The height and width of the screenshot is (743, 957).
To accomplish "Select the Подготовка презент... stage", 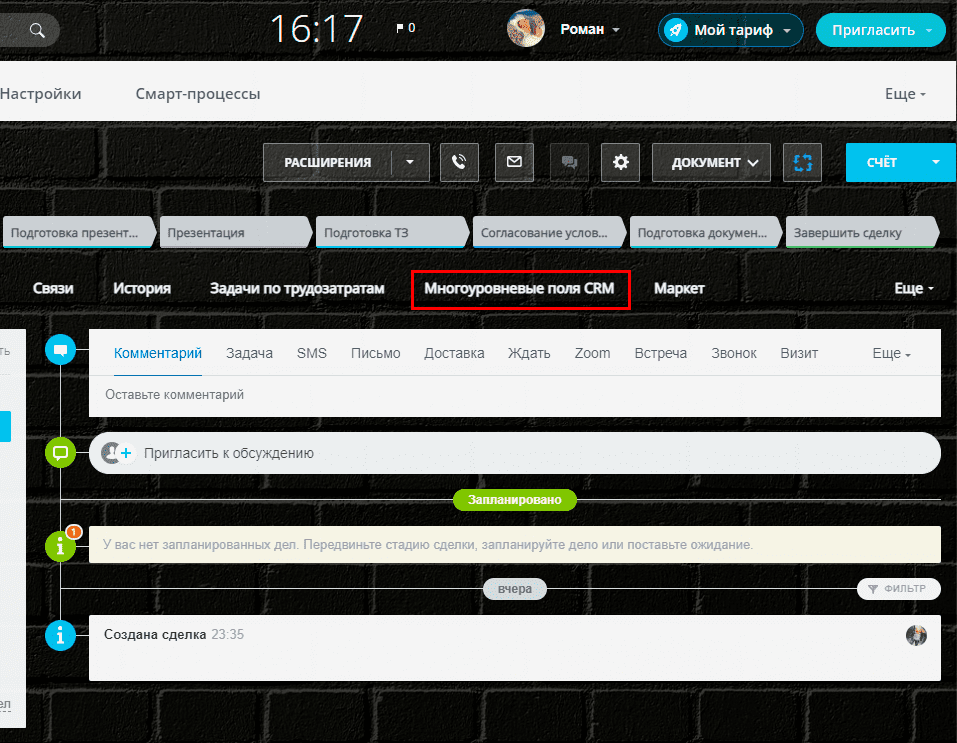I will point(78,233).
